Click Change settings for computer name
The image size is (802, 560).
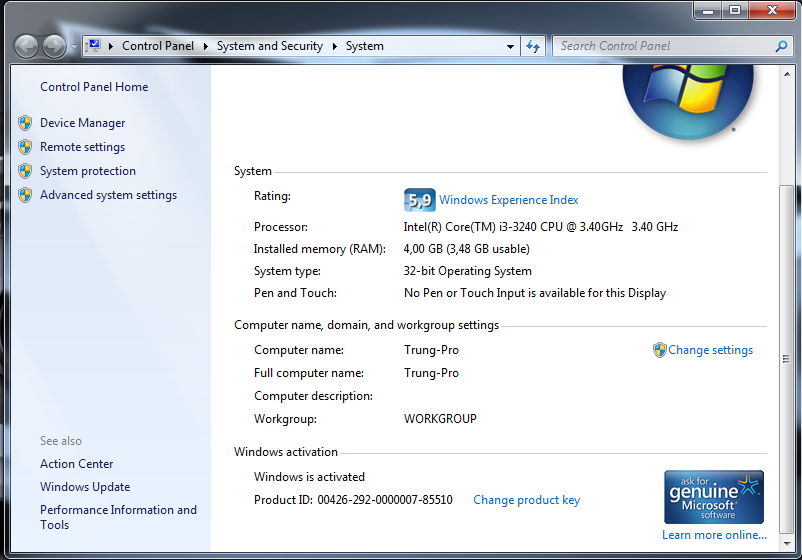[x=710, y=350]
